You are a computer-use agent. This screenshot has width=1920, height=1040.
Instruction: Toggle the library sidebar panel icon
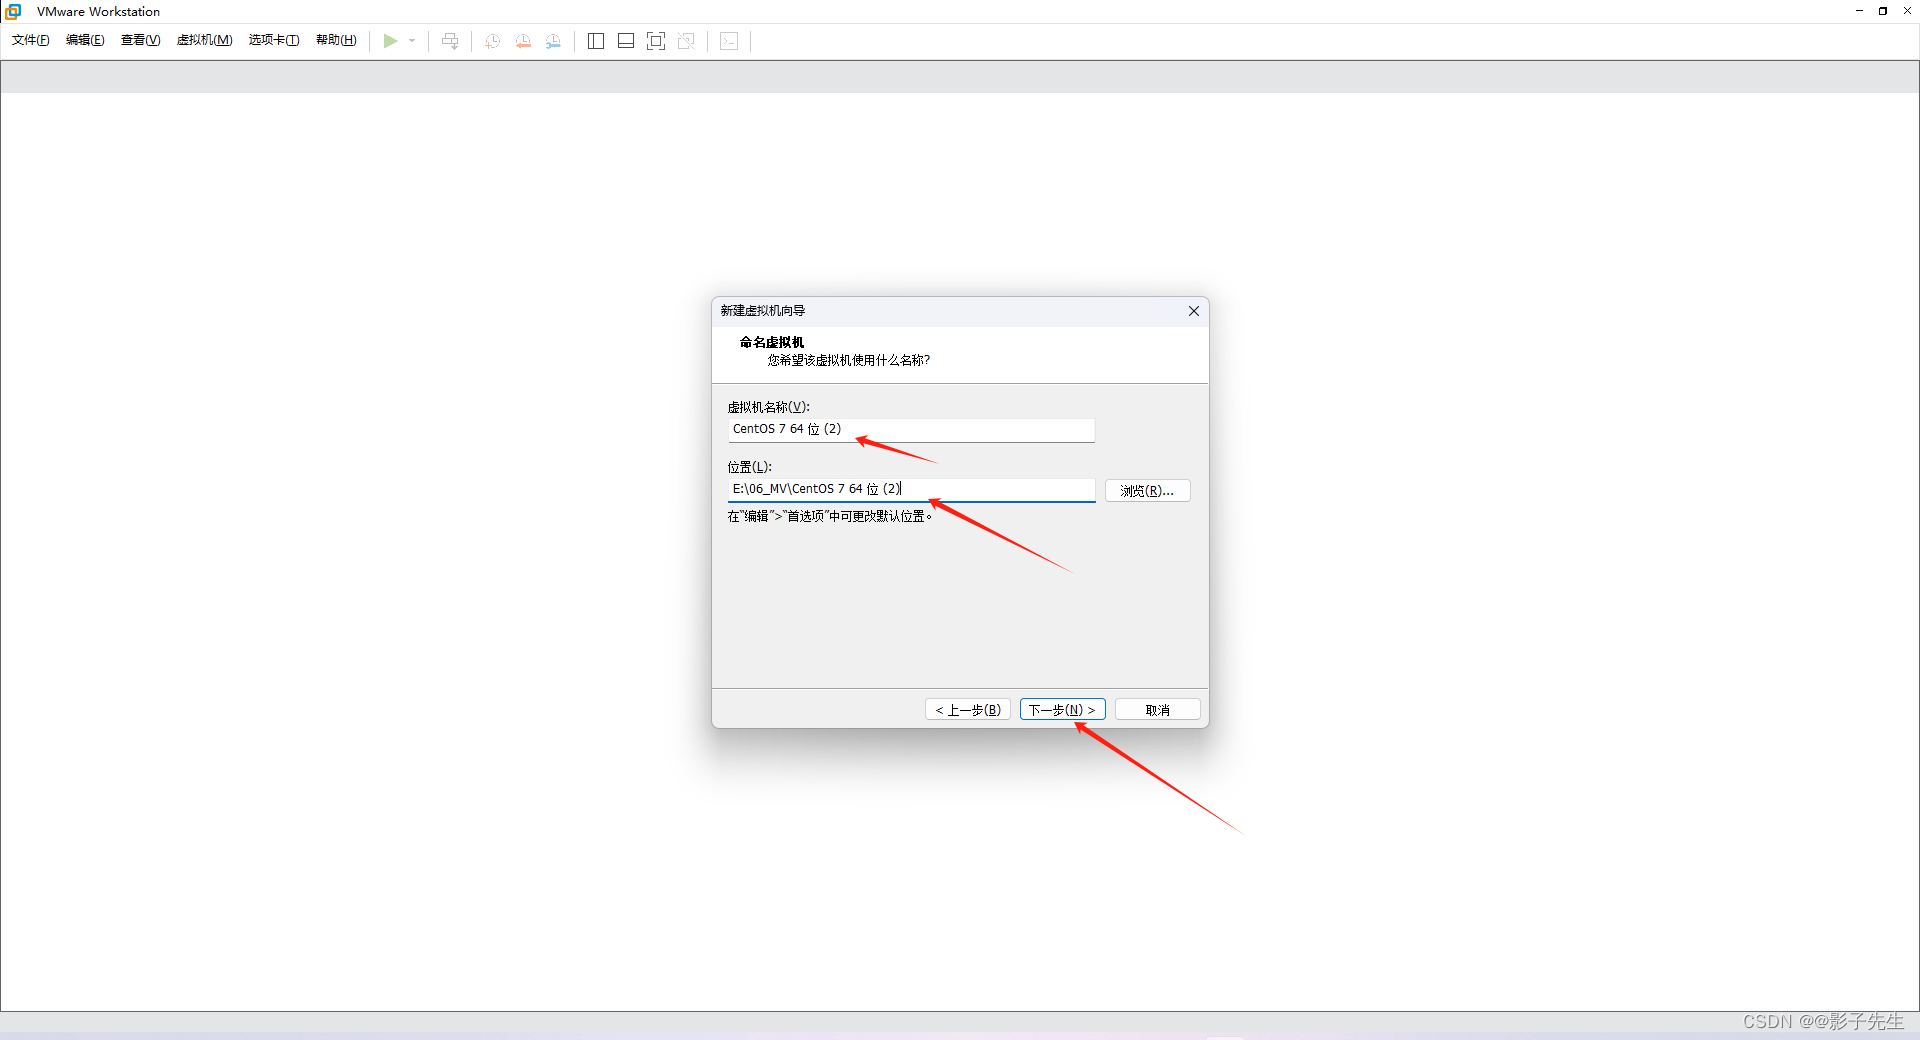[x=596, y=41]
